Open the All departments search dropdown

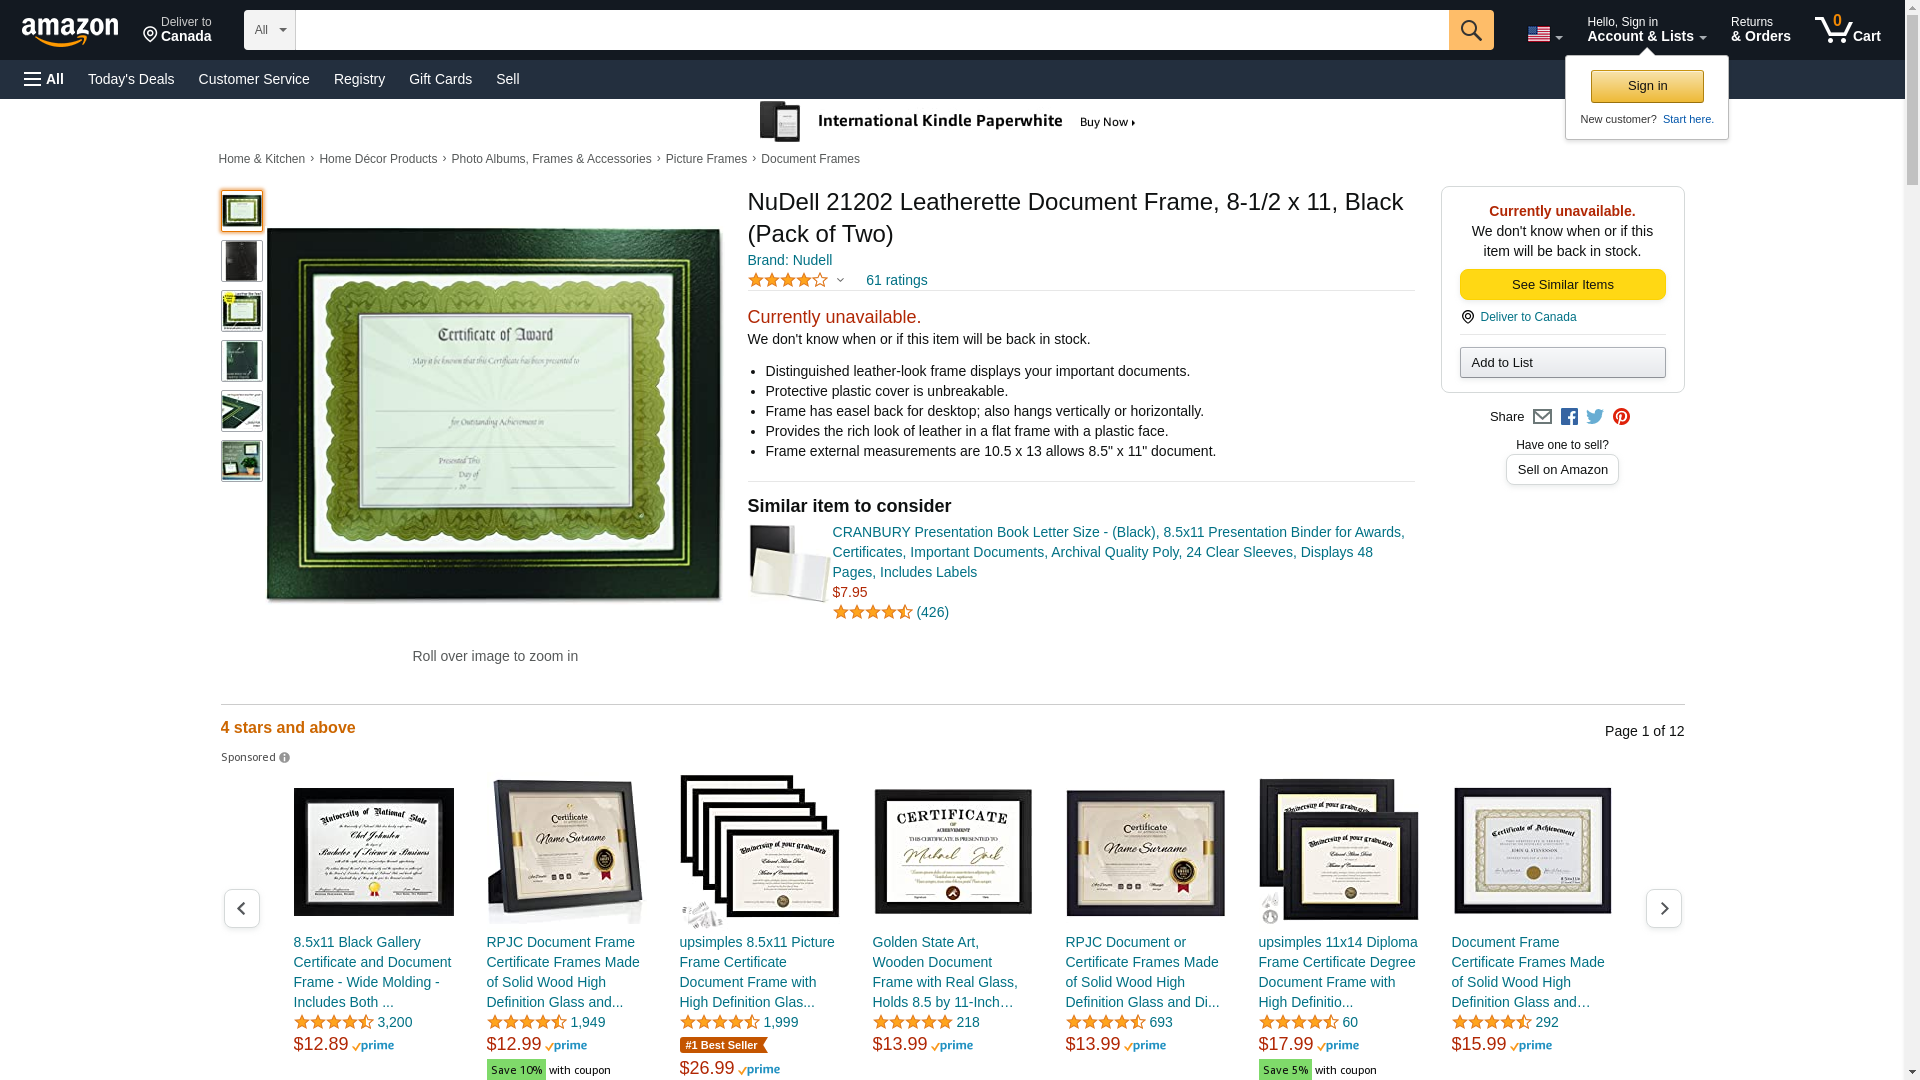click(x=269, y=30)
